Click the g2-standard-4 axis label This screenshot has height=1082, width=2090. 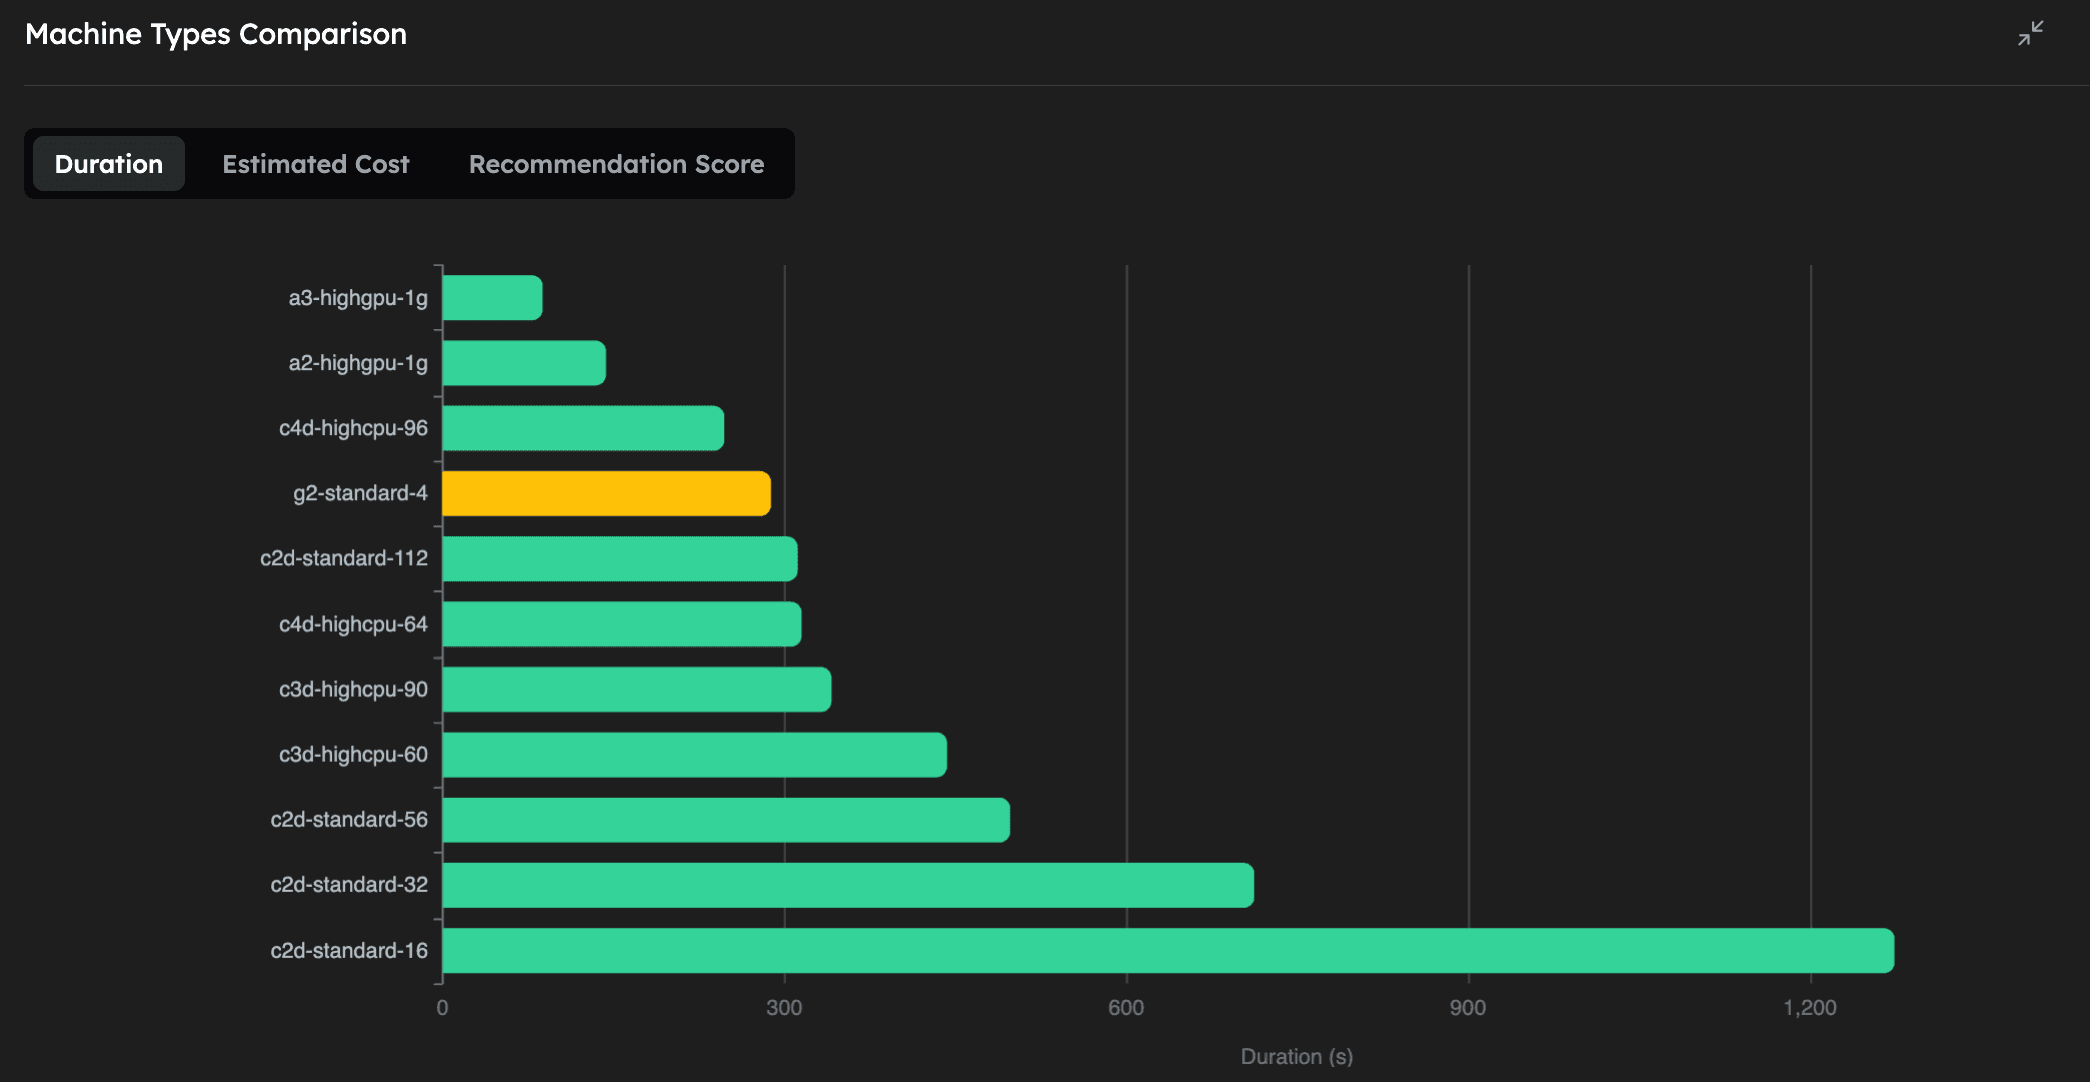[358, 492]
